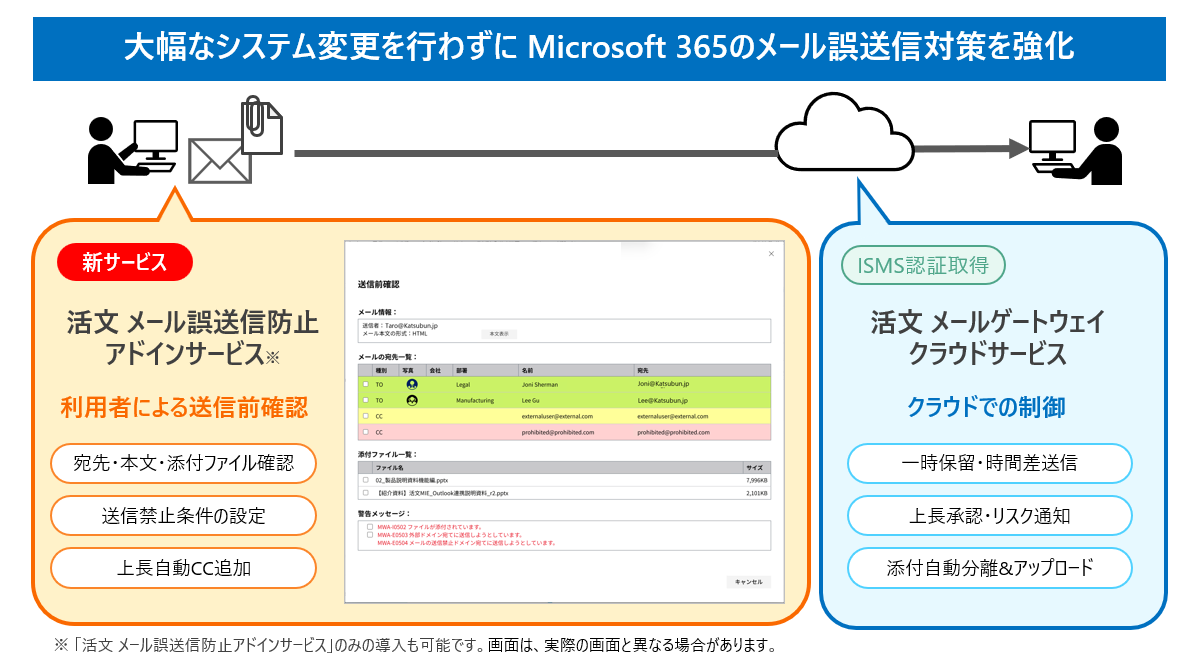Click the Joni@Katsubun.jp address cell
The height and width of the screenshot is (657, 1201).
pos(663,384)
